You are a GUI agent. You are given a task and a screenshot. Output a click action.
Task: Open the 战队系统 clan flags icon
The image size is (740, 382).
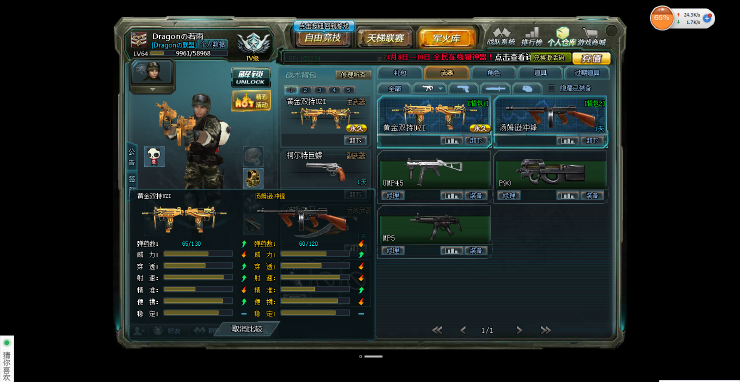pyautogui.click(x=501, y=36)
